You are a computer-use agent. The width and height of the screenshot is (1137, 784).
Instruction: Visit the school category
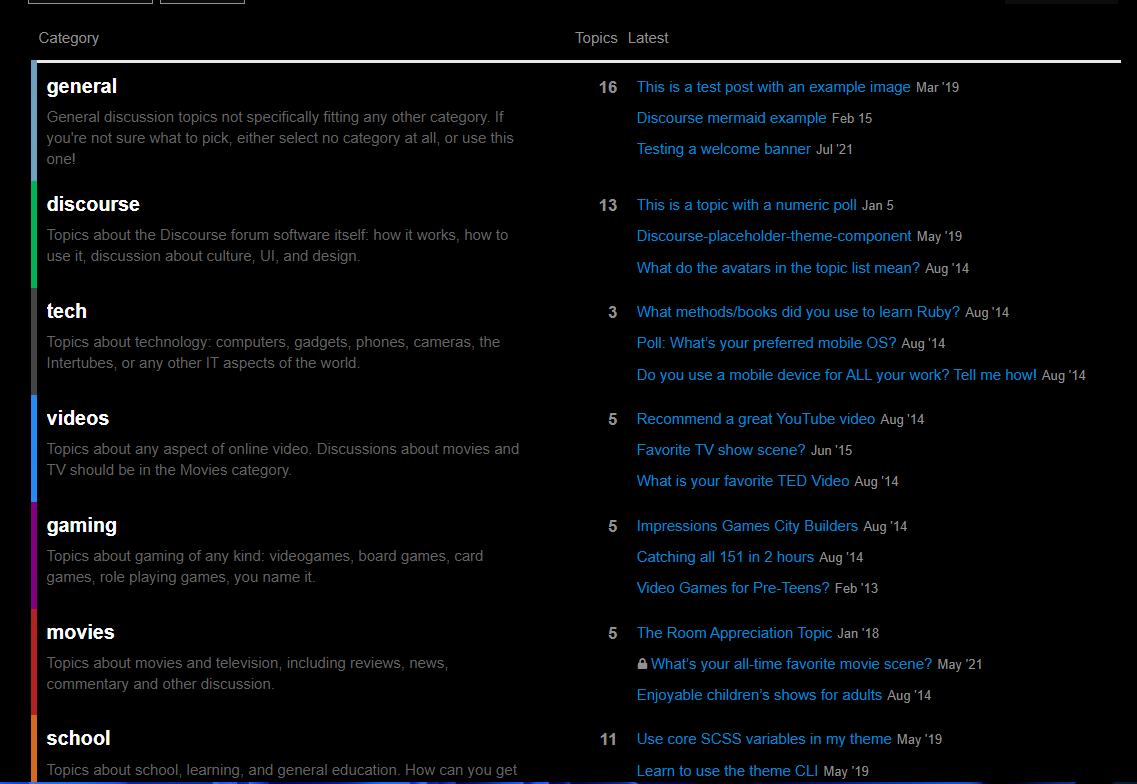[x=78, y=738]
